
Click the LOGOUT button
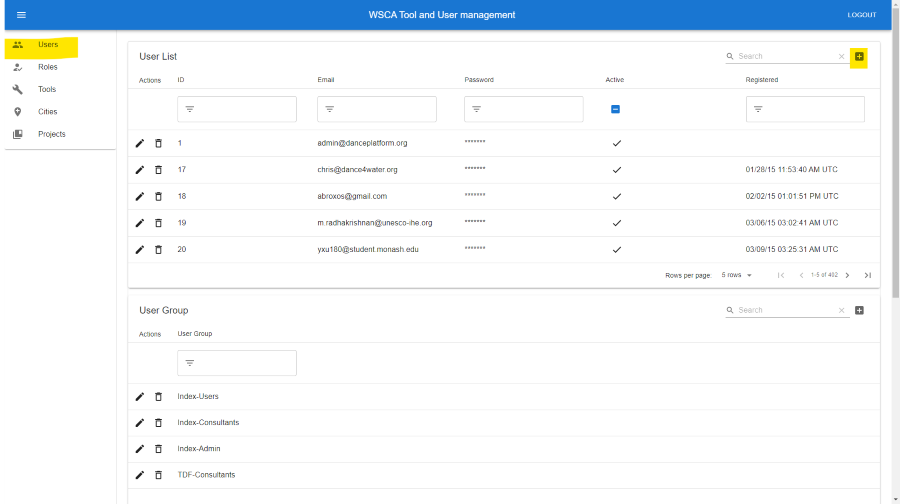pos(861,15)
